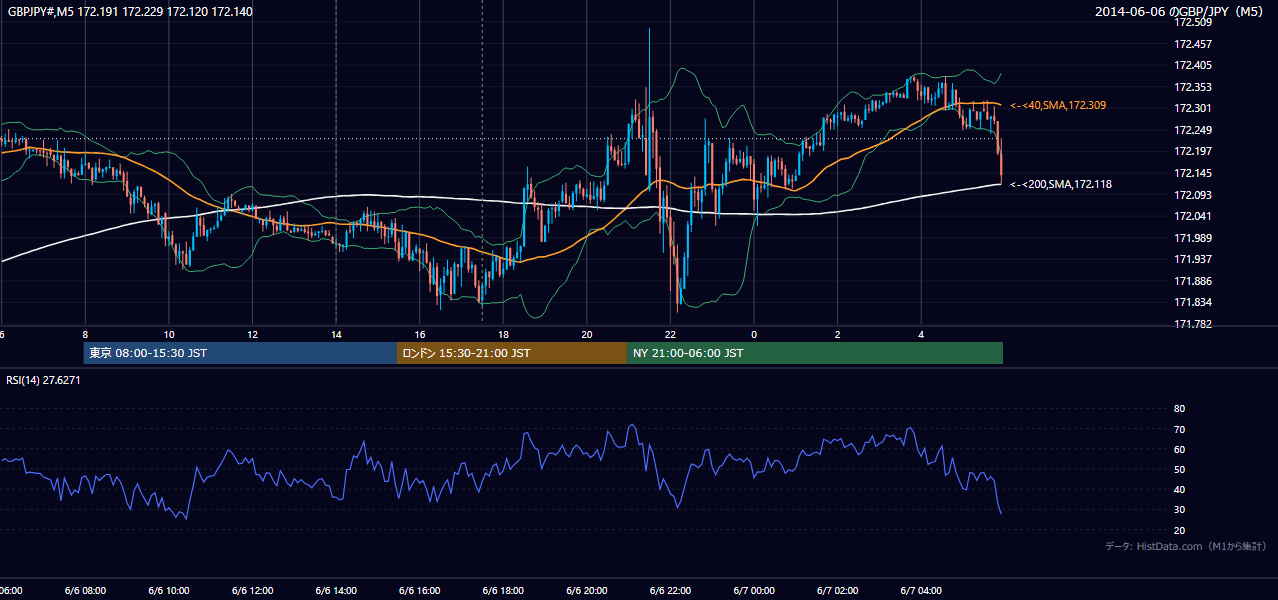Click the RSI(14) 27.6271 indicator label
The height and width of the screenshot is (600, 1278).
click(x=44, y=380)
